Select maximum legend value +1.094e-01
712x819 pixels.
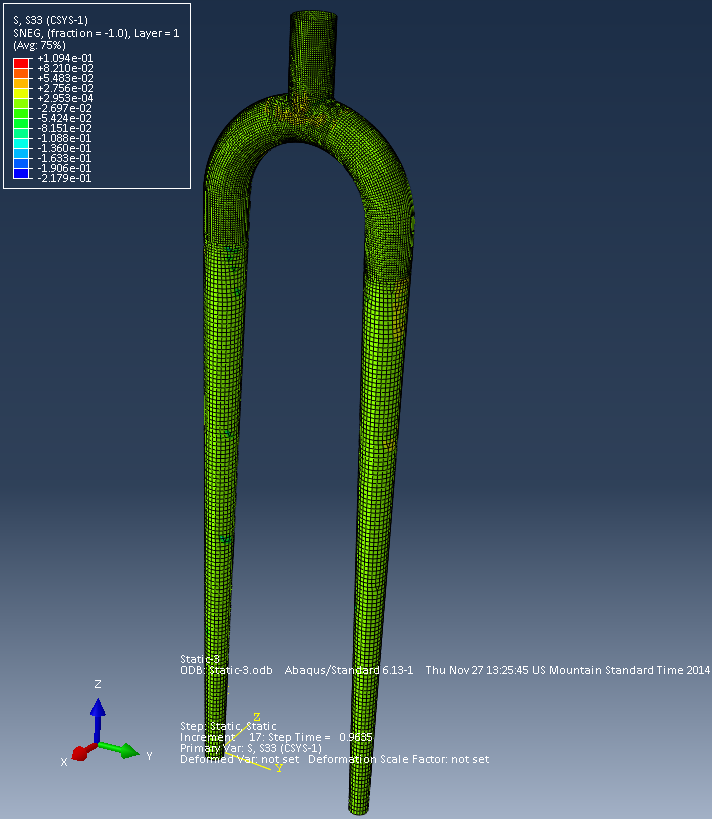coord(65,58)
